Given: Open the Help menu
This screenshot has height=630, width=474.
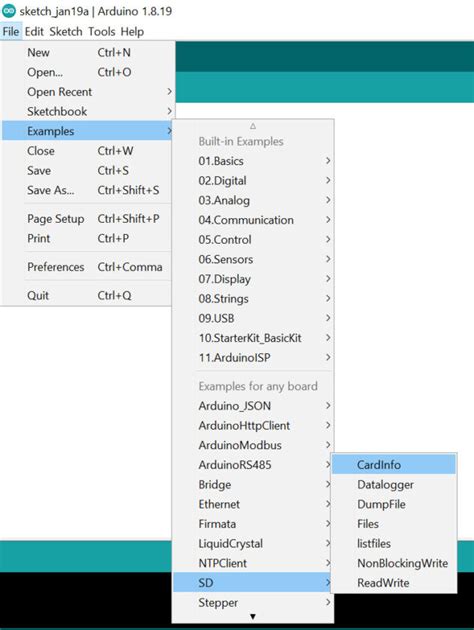Looking at the screenshot, I should (132, 31).
